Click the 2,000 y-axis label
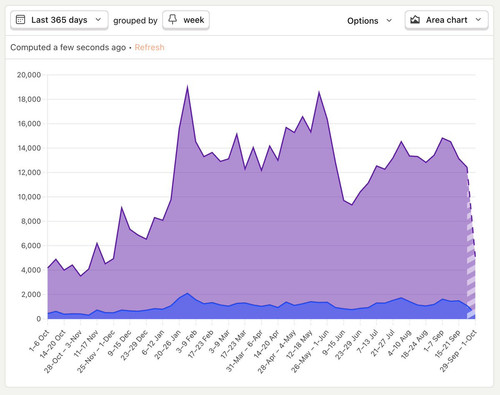The width and height of the screenshot is (500, 395). (31, 295)
